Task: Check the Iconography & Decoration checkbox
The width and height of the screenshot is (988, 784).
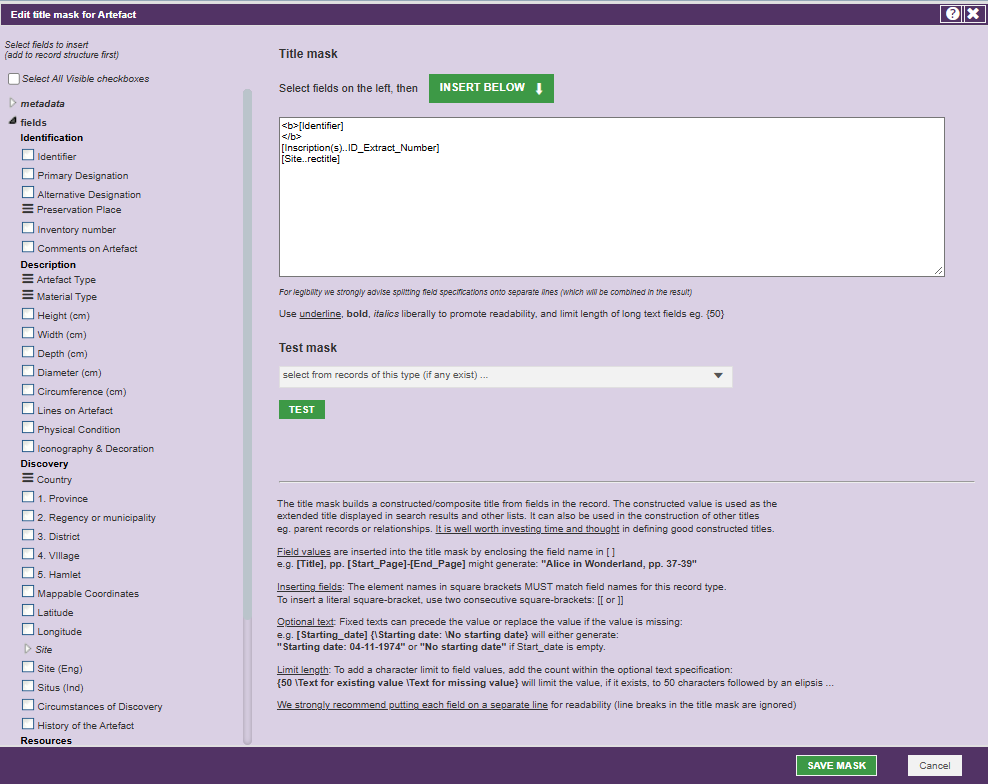Action: tap(28, 447)
